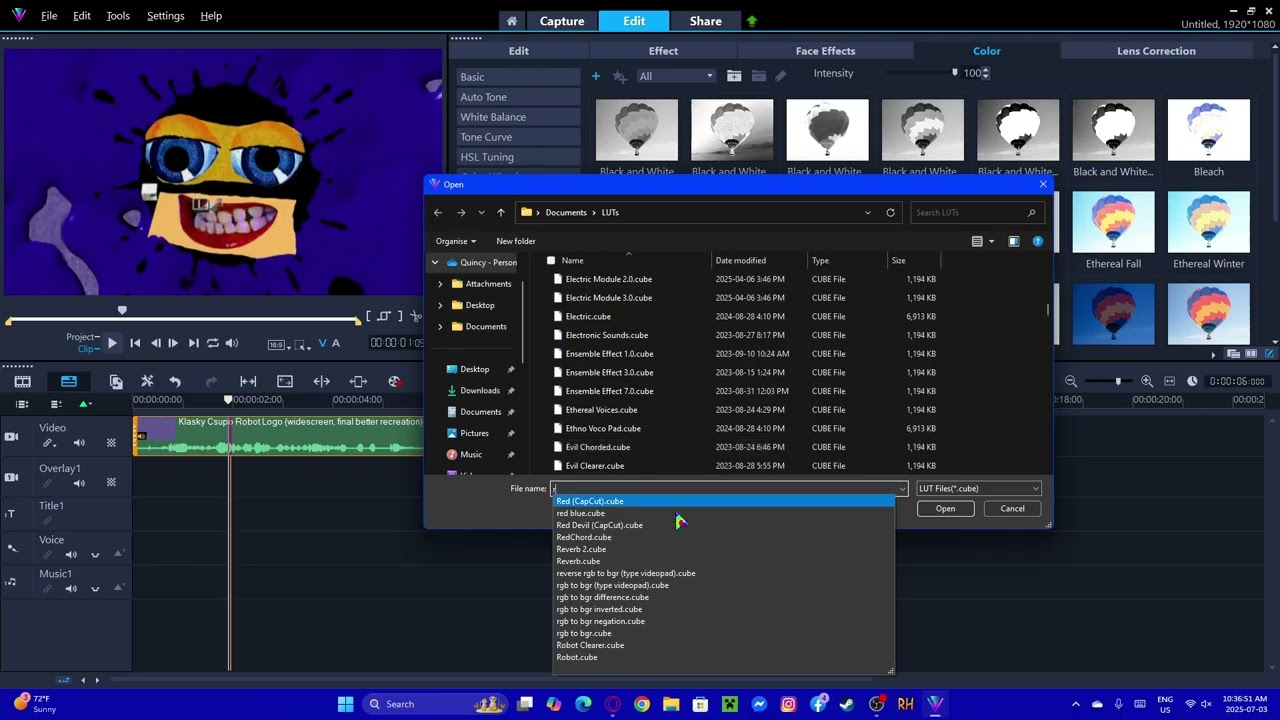The image size is (1280, 720).
Task: Collapse the Quincy - Personal tree node
Action: (435, 263)
